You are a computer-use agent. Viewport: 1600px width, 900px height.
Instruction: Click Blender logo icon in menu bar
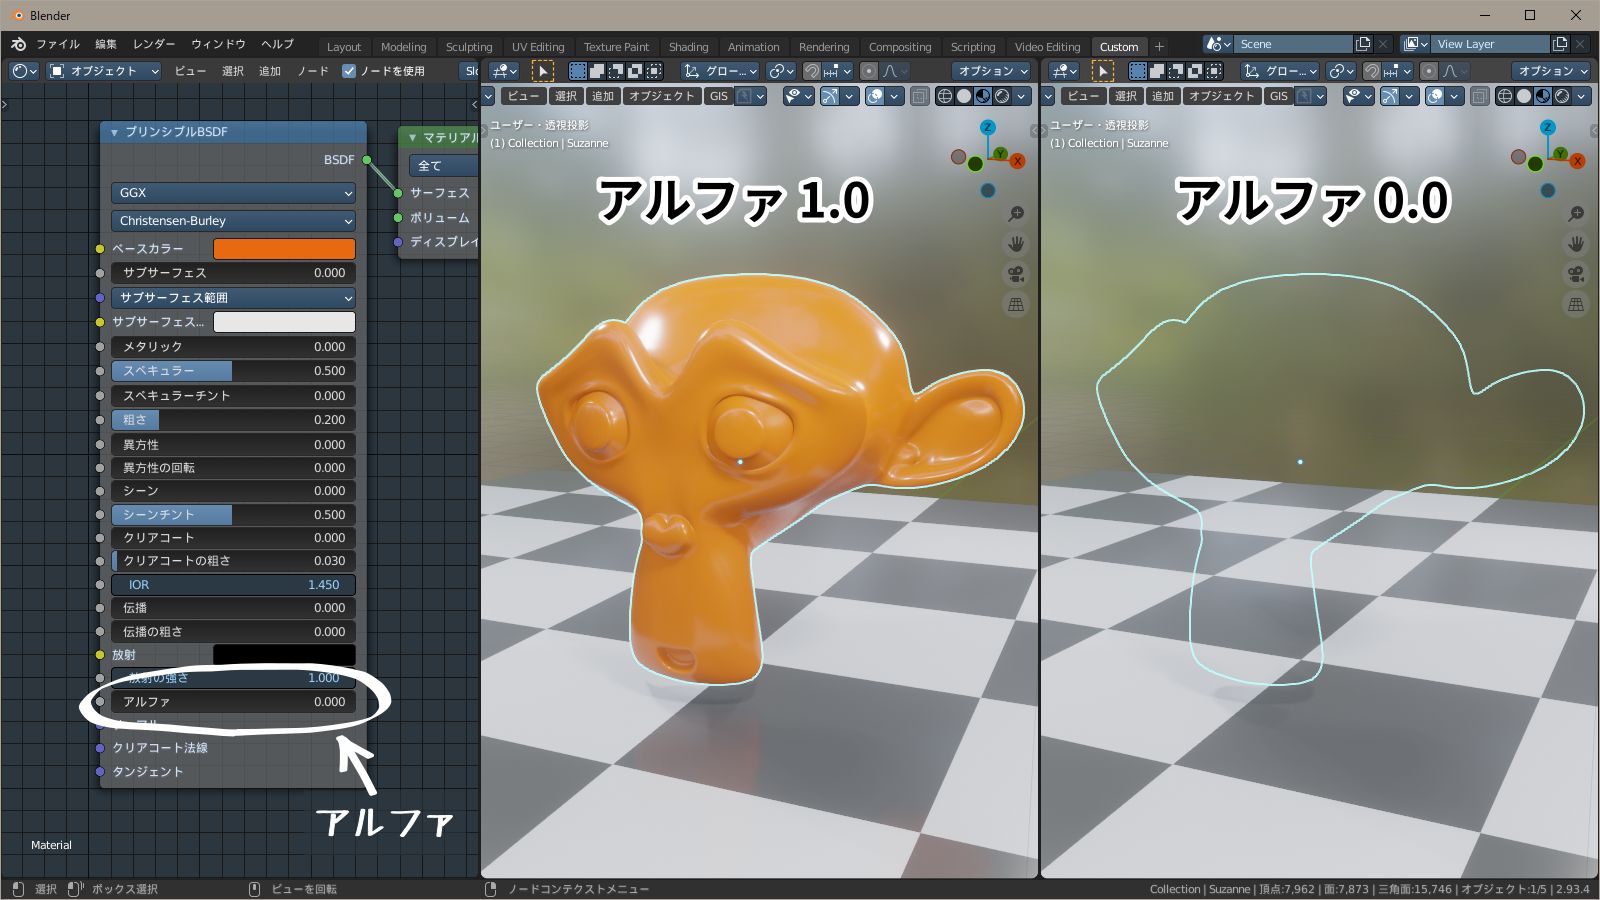coord(18,44)
